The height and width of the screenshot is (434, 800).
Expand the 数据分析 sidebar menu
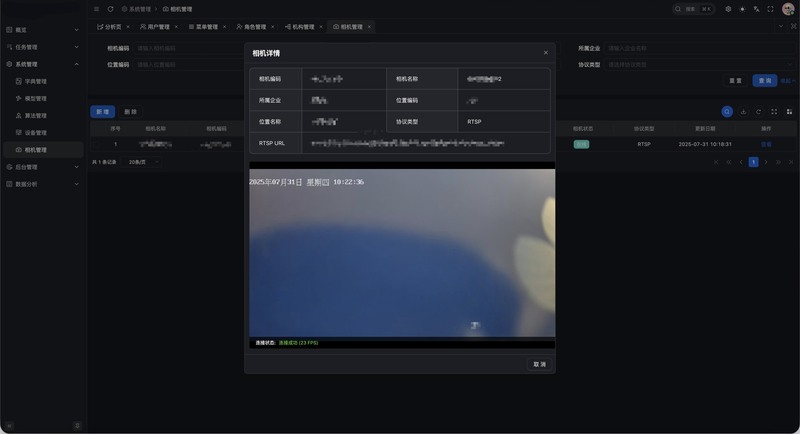43,184
